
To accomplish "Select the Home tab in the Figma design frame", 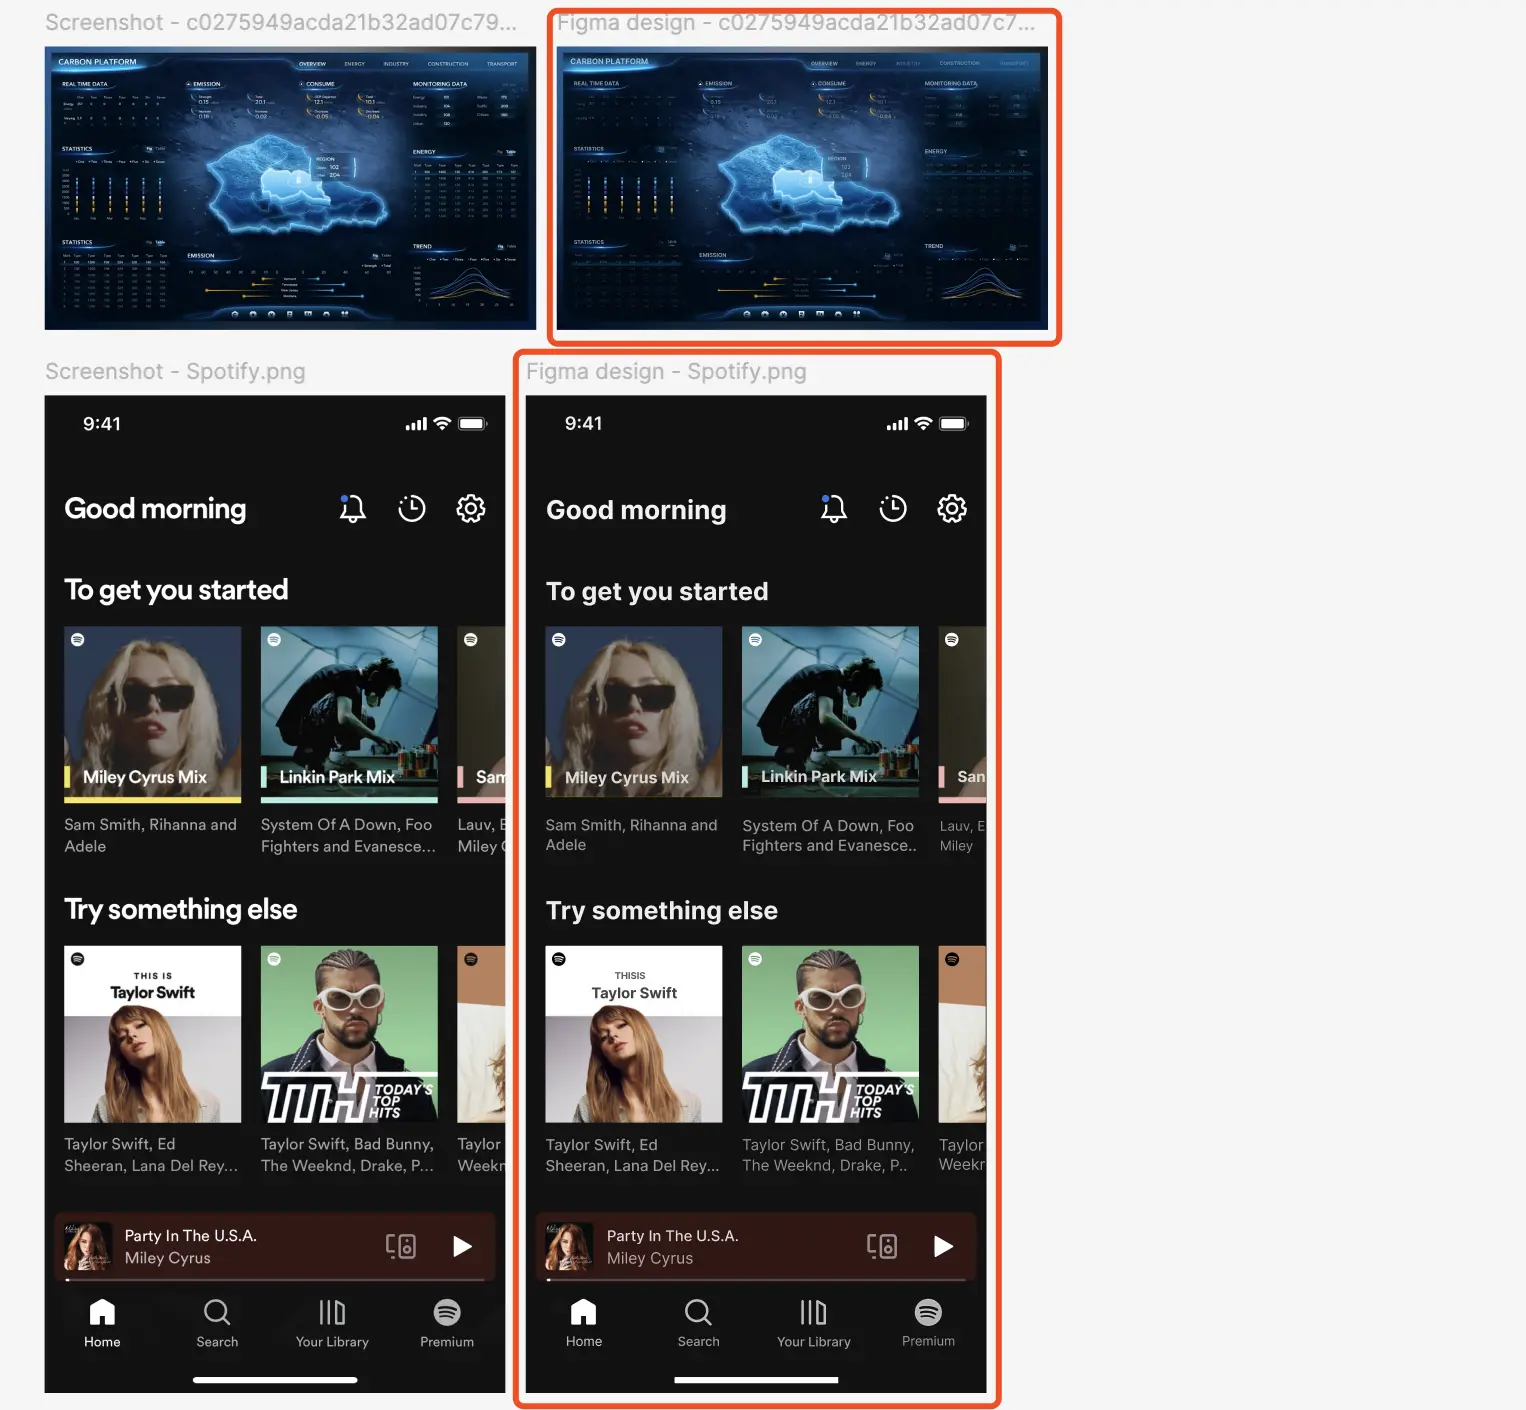I will click(583, 1323).
